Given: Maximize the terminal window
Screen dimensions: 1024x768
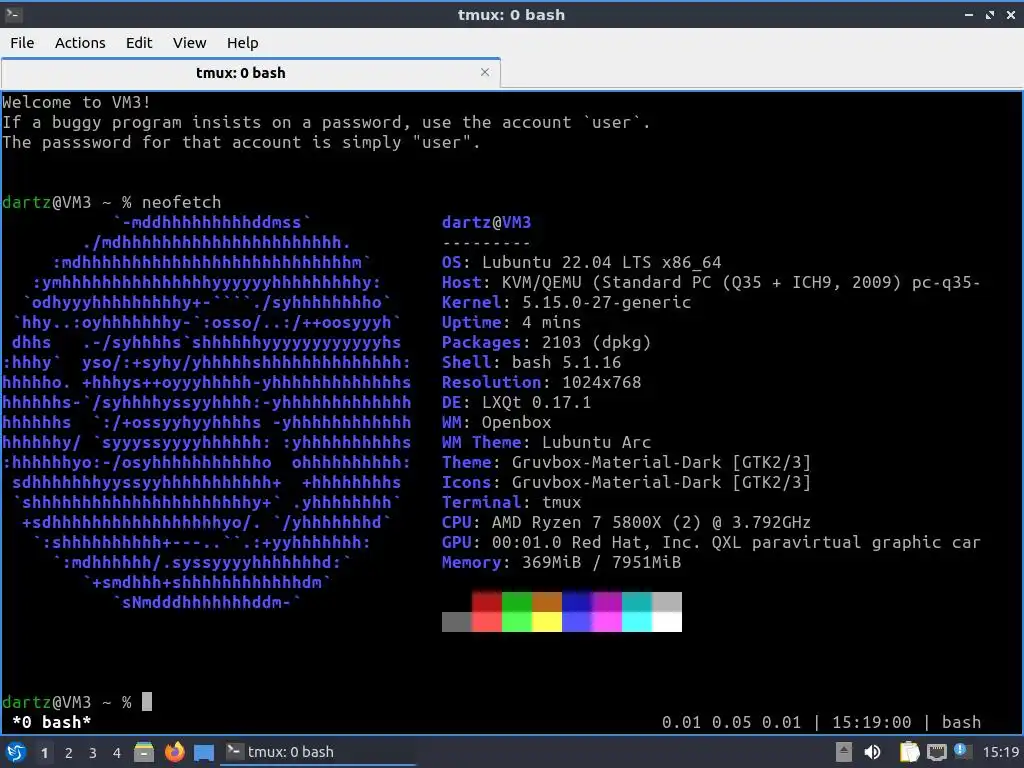Looking at the screenshot, I should pos(990,14).
